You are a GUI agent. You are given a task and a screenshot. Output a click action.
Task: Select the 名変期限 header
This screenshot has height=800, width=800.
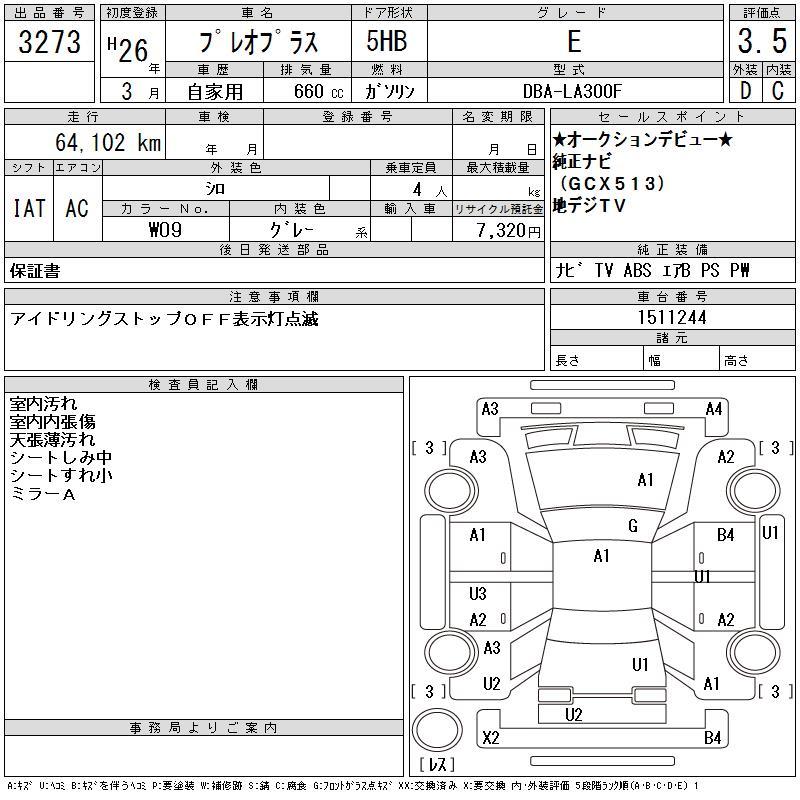(x=498, y=117)
